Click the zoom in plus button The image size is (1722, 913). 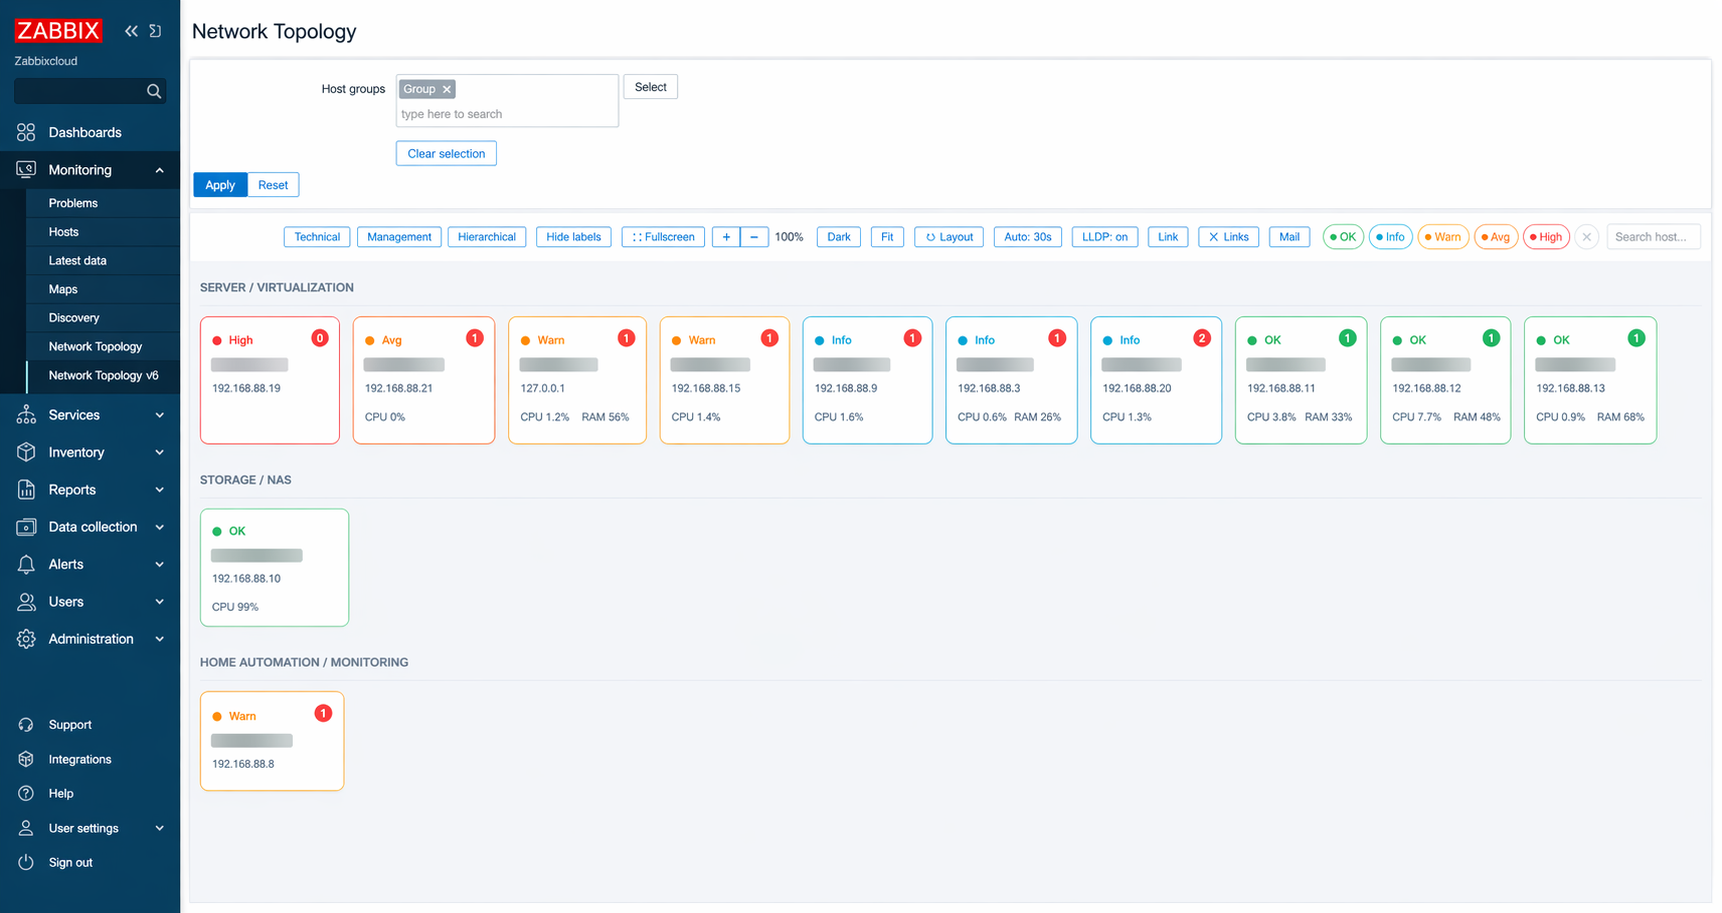tap(726, 237)
